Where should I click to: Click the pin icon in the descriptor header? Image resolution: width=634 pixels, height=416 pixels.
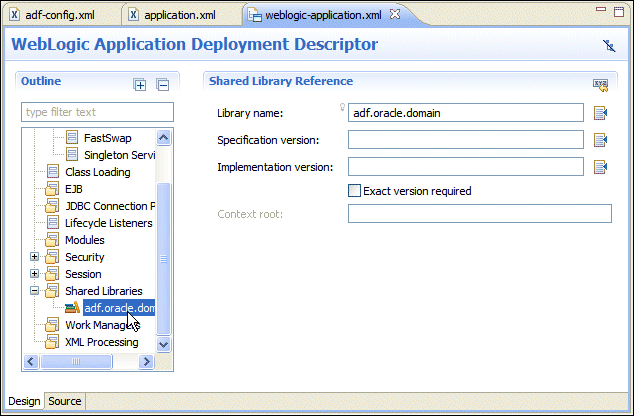[x=609, y=46]
